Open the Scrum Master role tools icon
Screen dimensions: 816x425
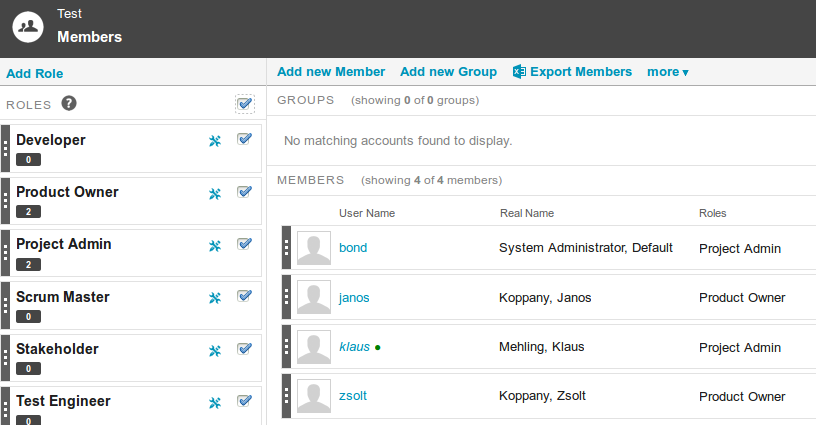(215, 298)
